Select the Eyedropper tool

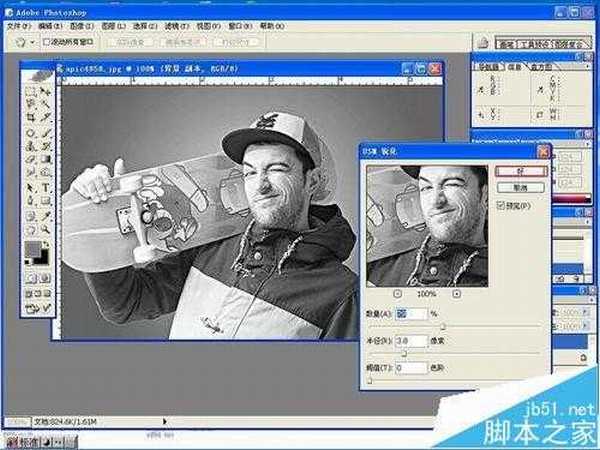pos(46,216)
